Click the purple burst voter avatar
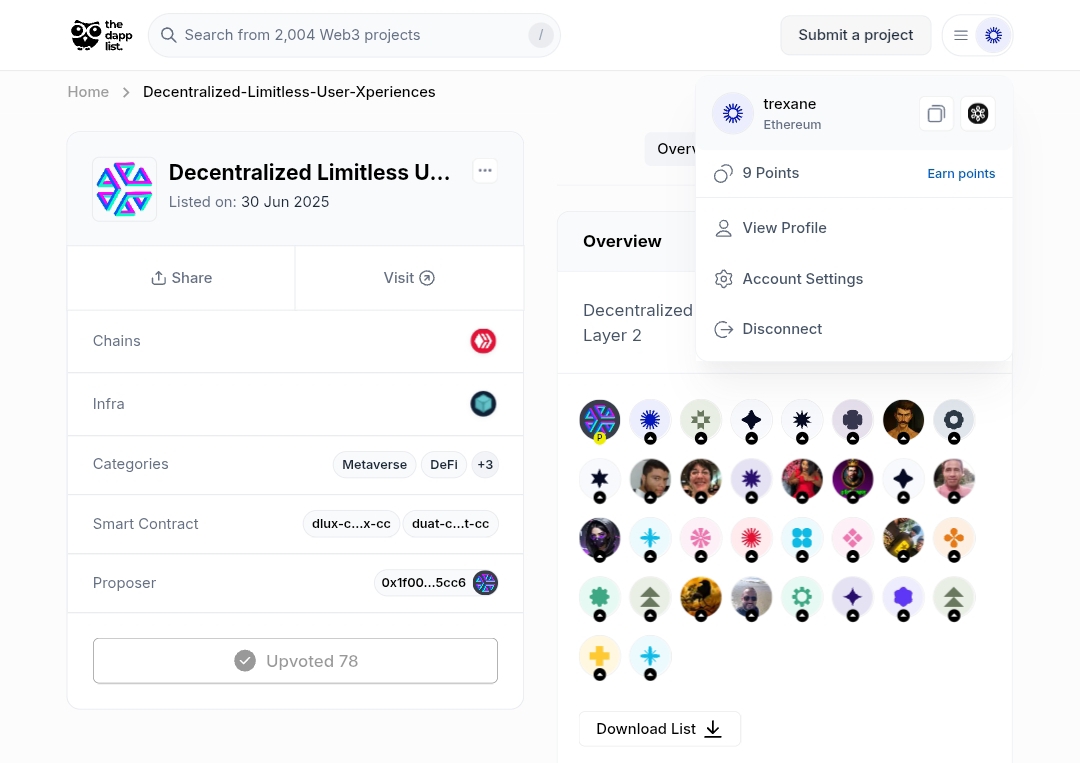1080x763 pixels. coord(751,479)
